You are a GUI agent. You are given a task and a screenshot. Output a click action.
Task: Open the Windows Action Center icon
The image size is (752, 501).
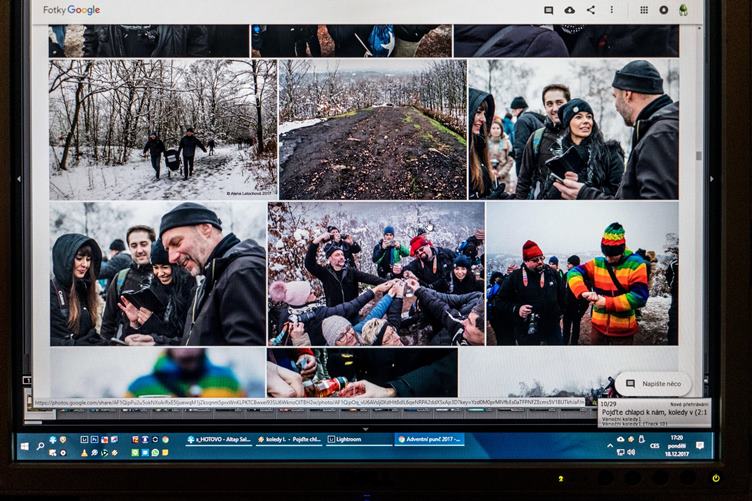(700, 446)
